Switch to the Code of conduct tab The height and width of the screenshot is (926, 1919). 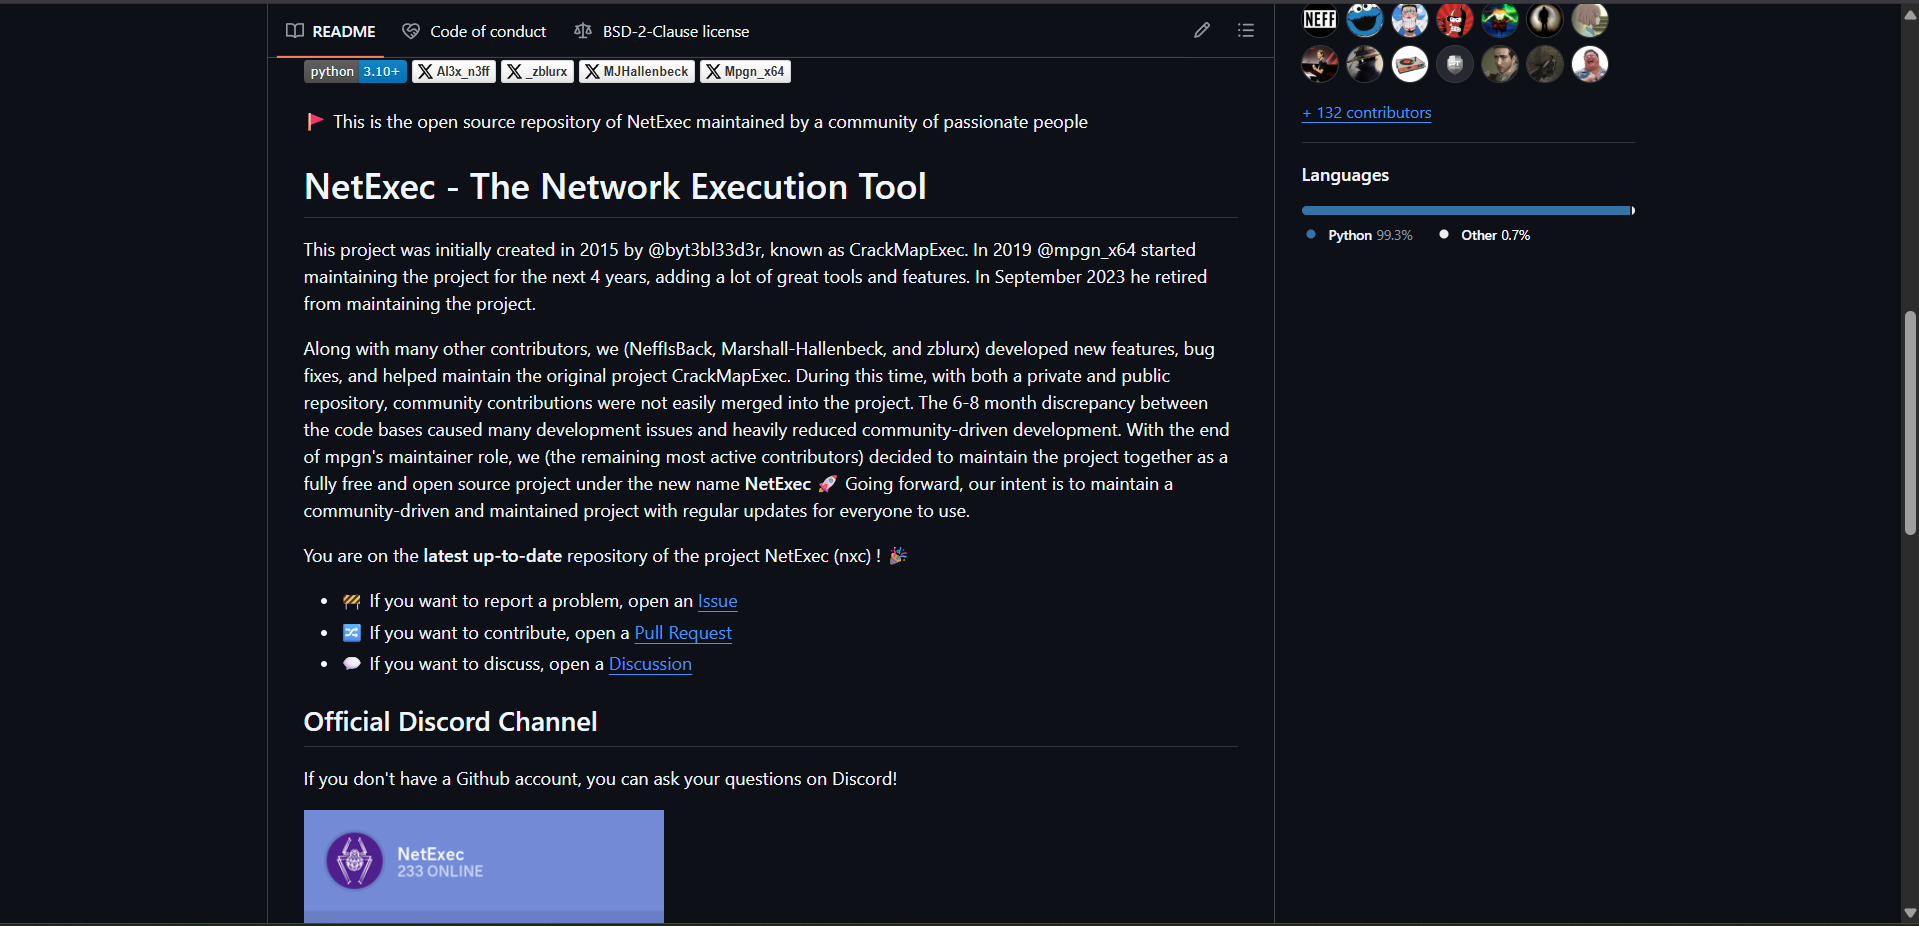(487, 31)
